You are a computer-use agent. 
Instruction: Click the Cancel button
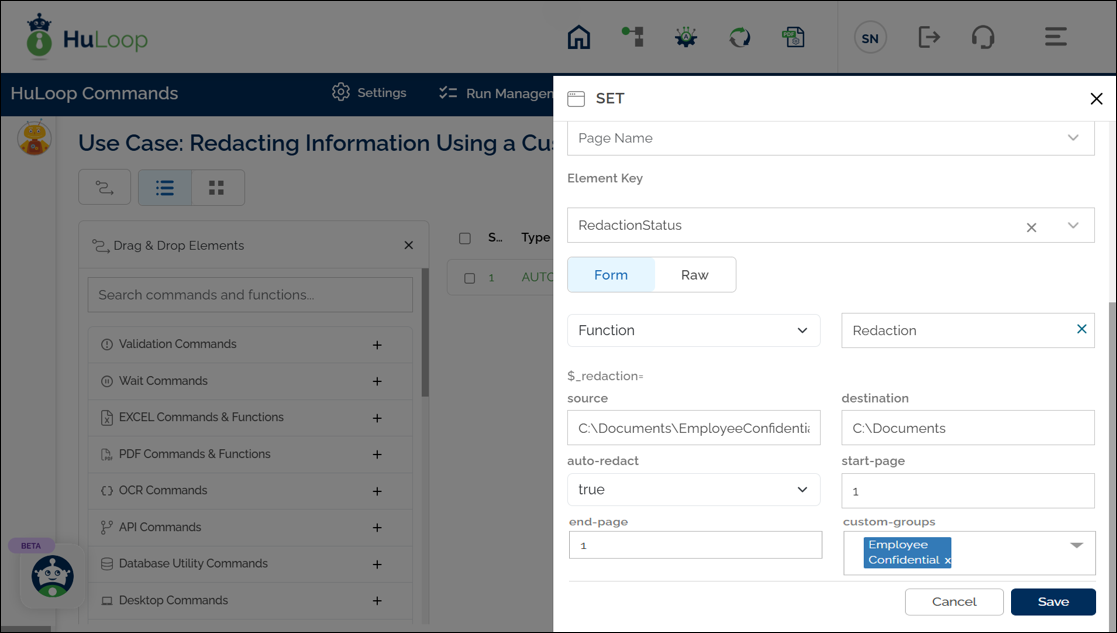(953, 602)
